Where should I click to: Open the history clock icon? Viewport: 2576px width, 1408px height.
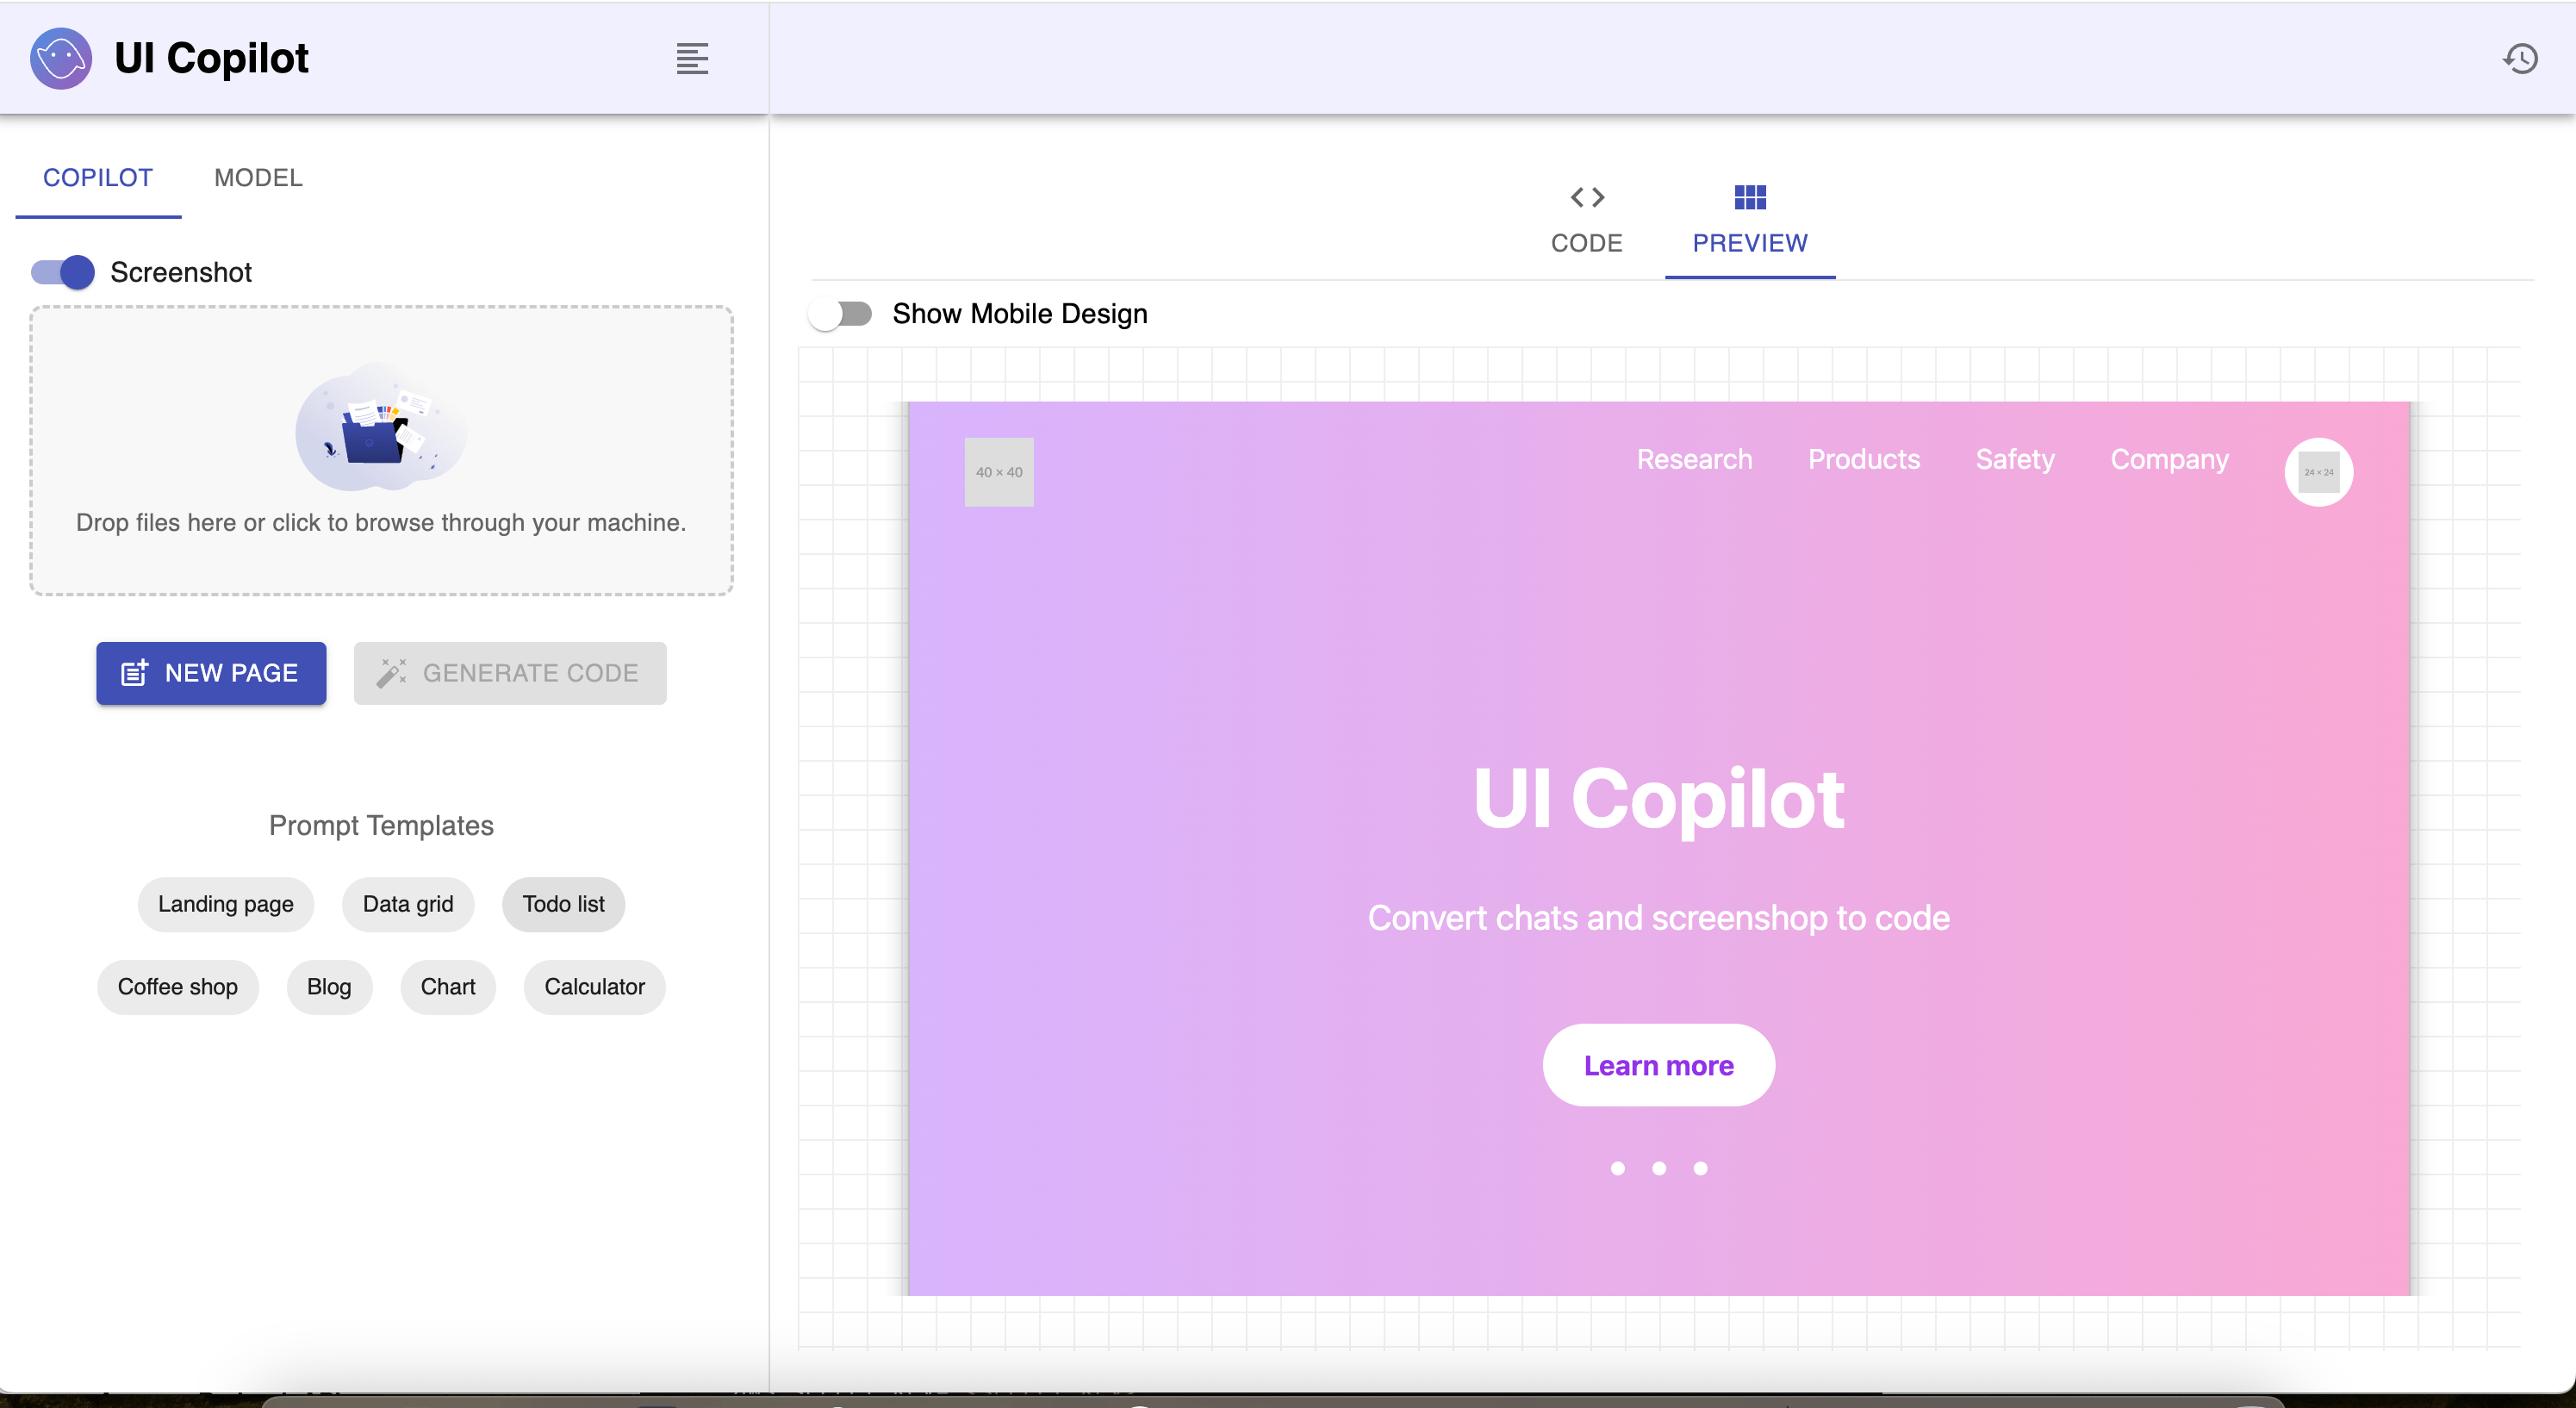2520,58
